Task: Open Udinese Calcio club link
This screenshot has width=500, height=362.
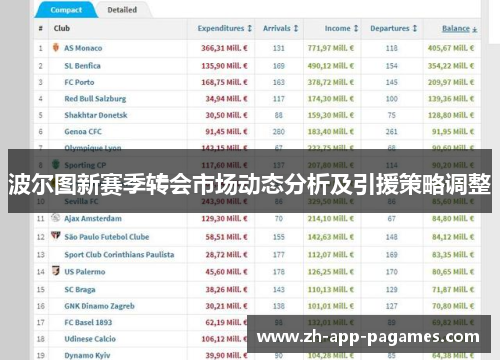Action: [x=90, y=339]
